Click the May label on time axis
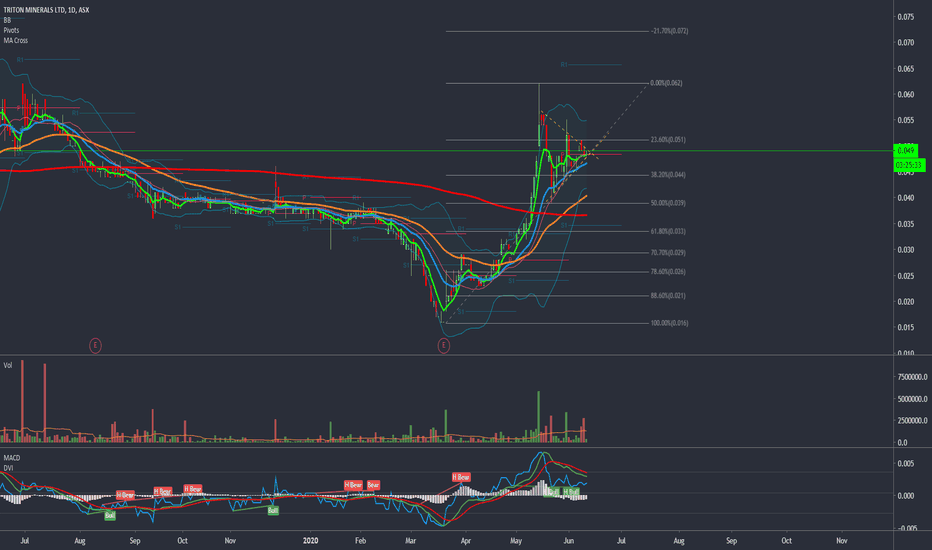This screenshot has height=550, width=932. tap(516, 540)
